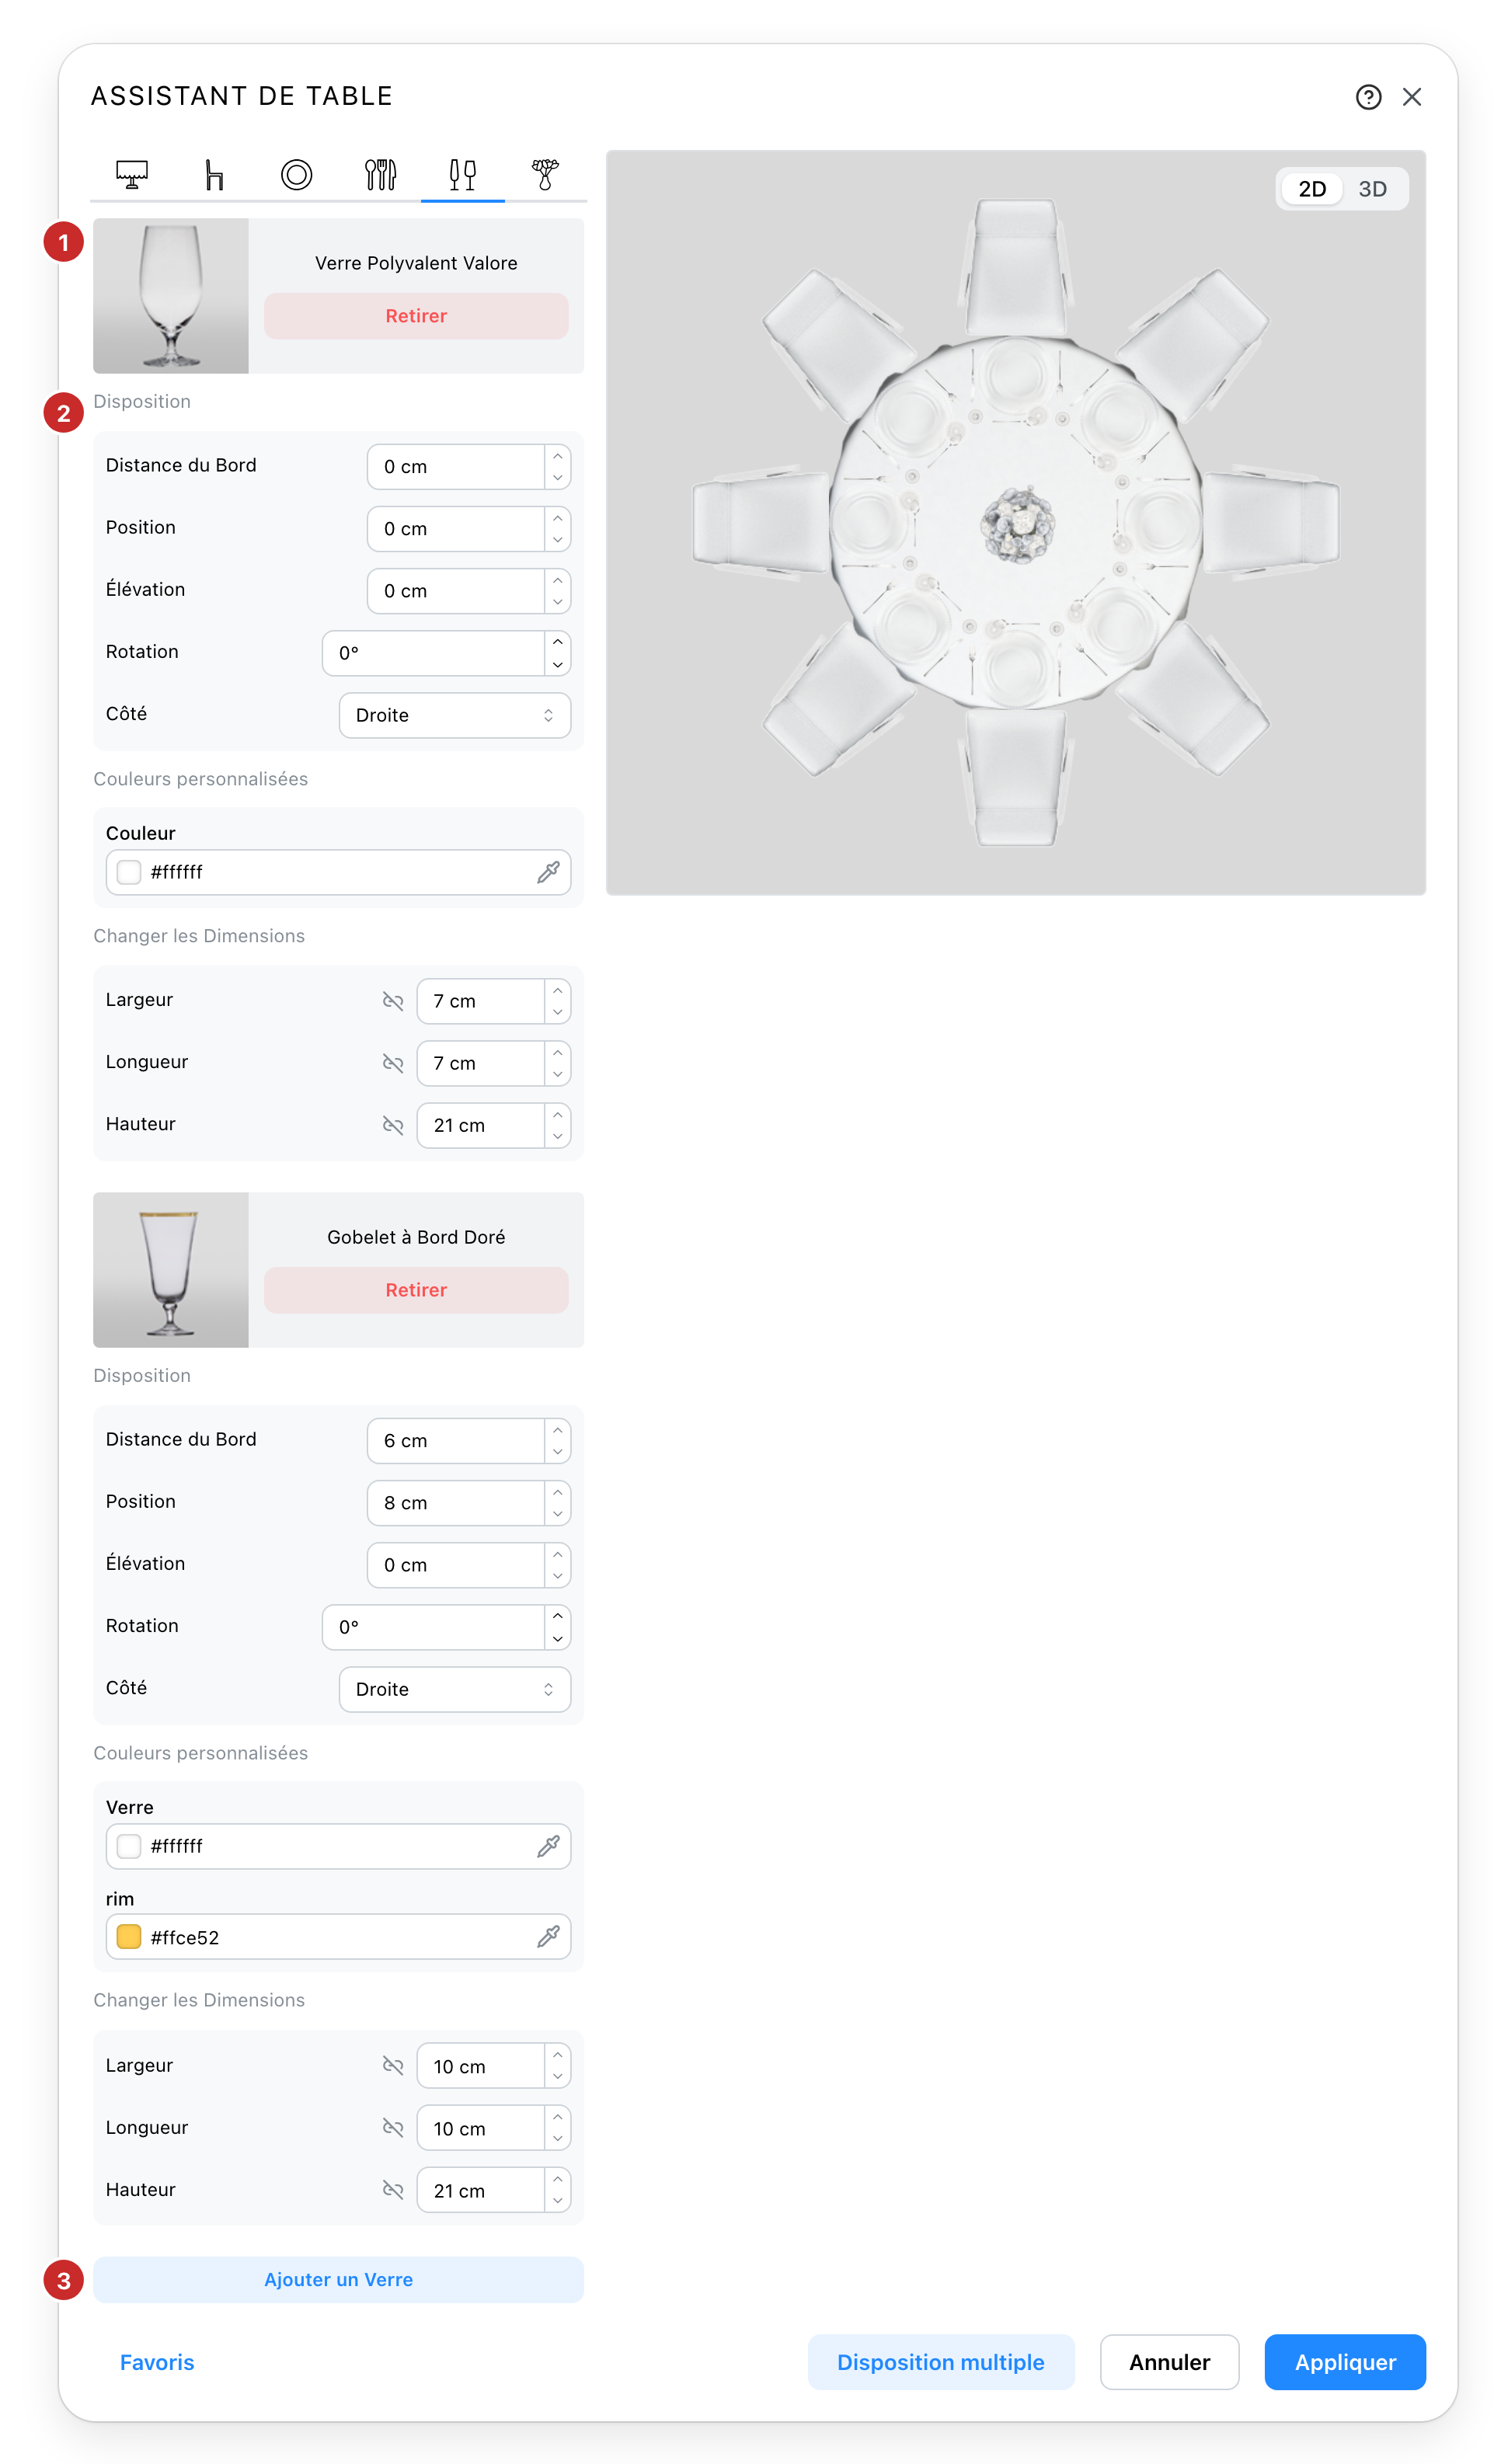Switch preview to 2D view
1501x2464 pixels.
(1312, 189)
